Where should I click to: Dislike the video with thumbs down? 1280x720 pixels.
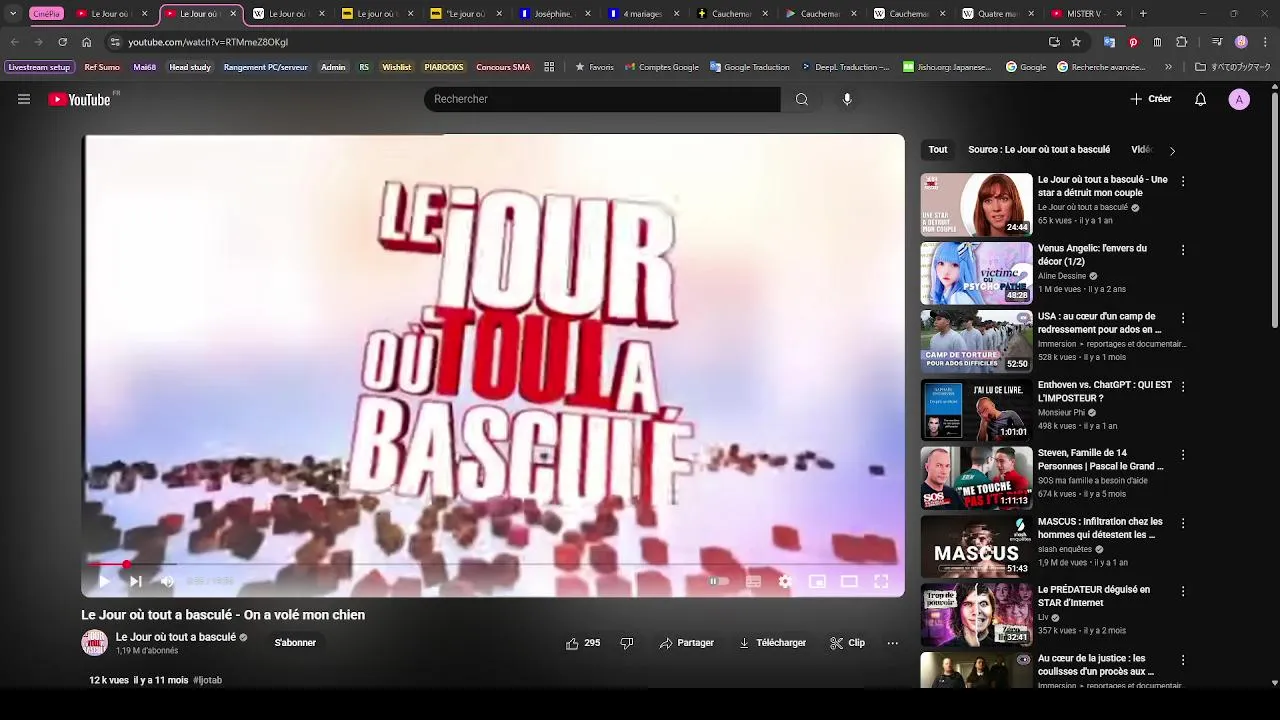[x=627, y=643]
